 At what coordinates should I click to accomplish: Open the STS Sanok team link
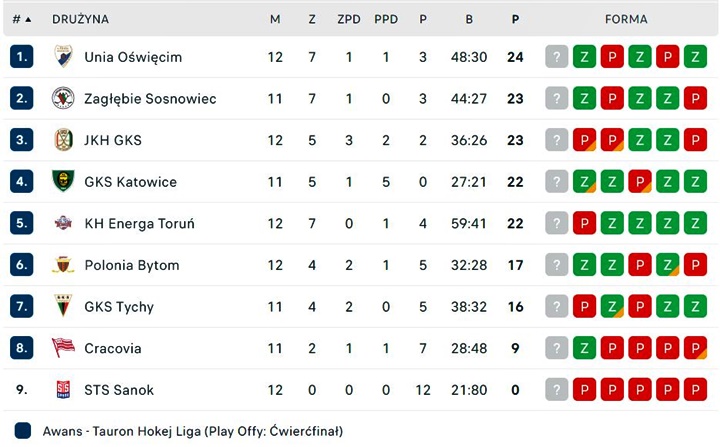pos(119,390)
